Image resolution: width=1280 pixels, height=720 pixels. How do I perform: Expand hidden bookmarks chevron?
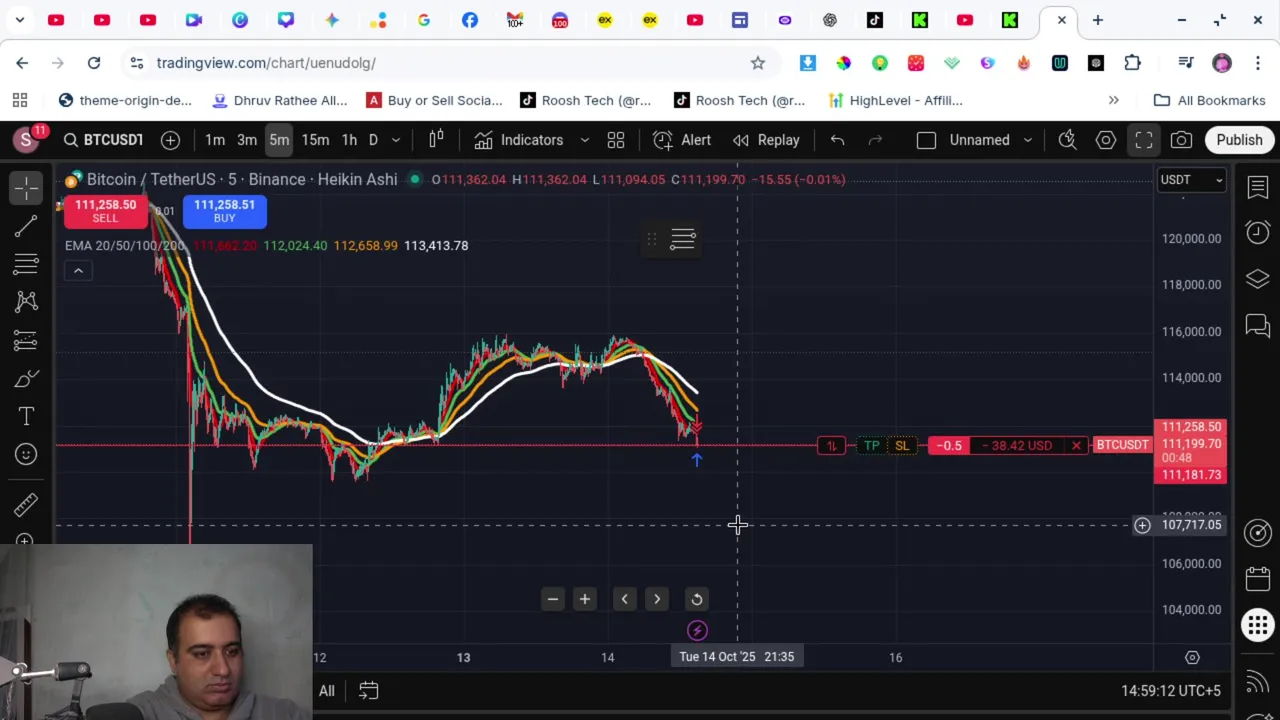click(1113, 100)
